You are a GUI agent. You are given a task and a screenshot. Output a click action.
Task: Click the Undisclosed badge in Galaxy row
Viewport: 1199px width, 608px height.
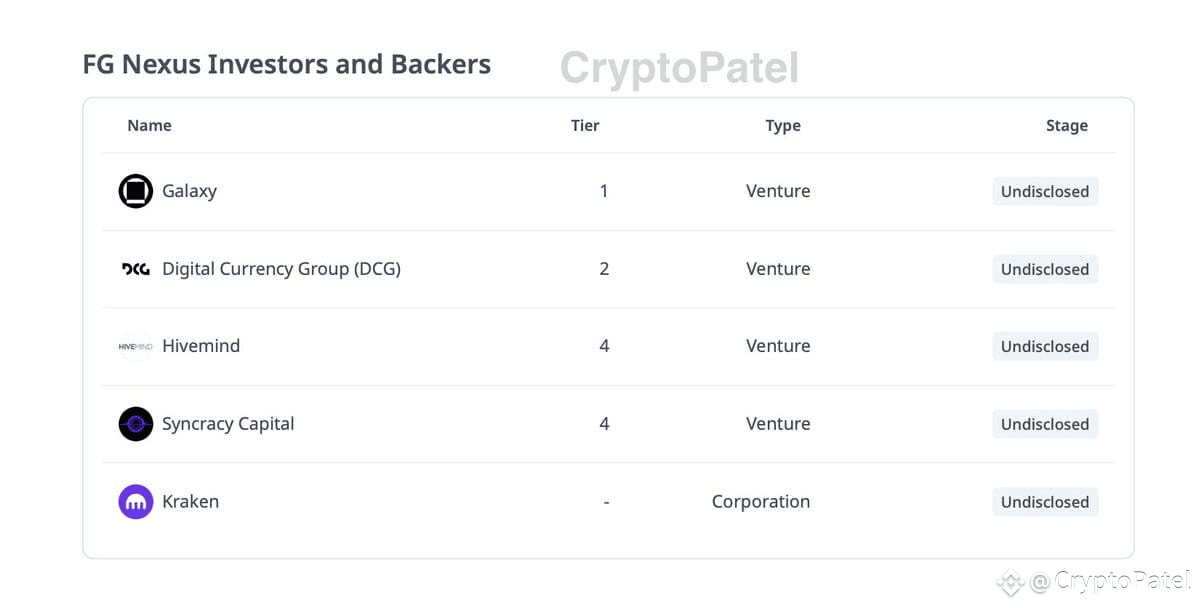[x=1045, y=191]
